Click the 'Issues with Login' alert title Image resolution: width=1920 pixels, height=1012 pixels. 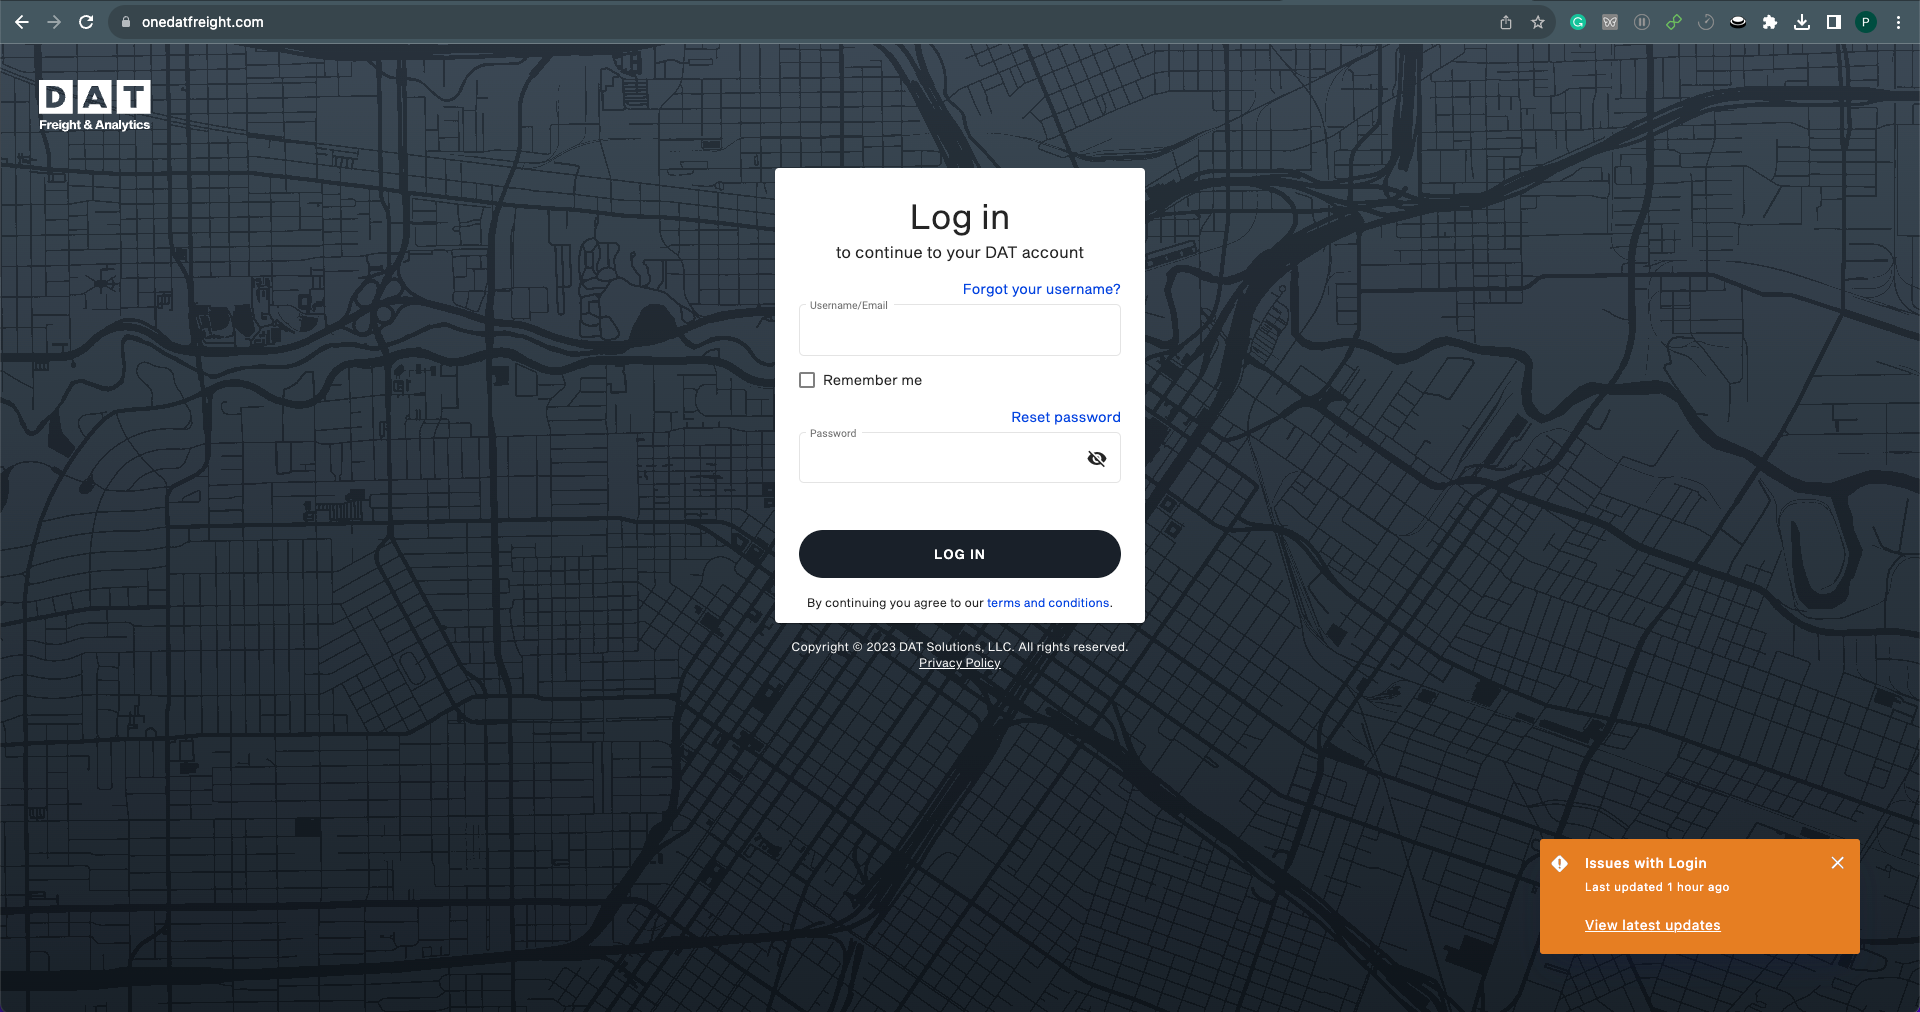point(1646,863)
